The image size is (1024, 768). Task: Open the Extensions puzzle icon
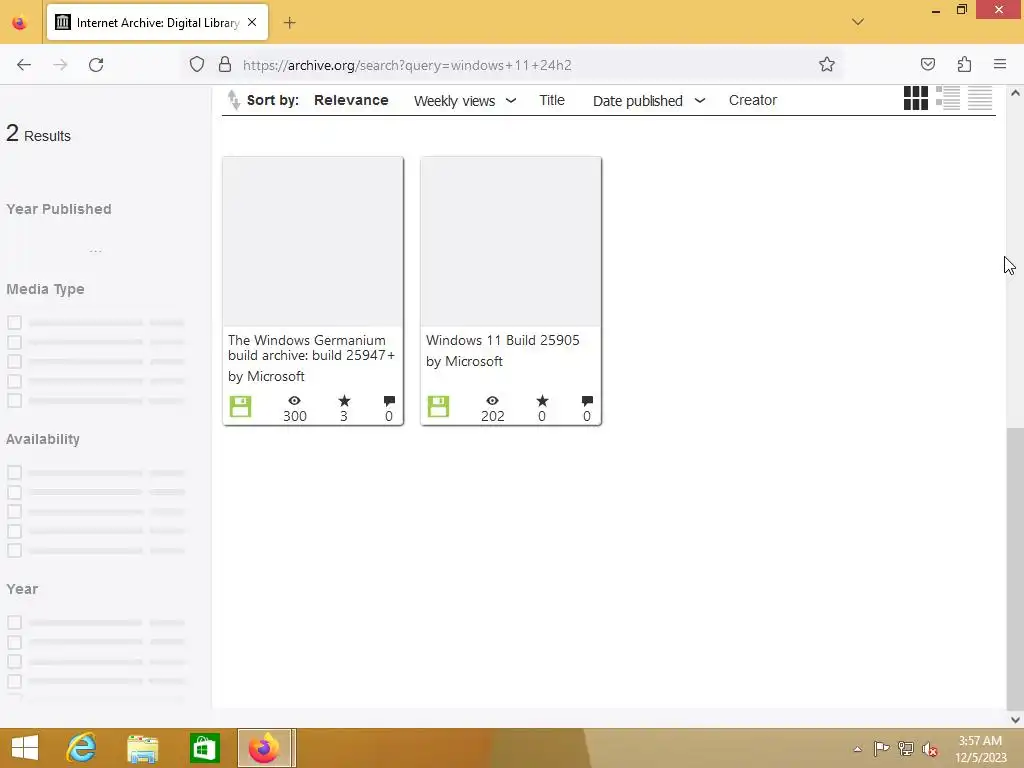tap(965, 64)
